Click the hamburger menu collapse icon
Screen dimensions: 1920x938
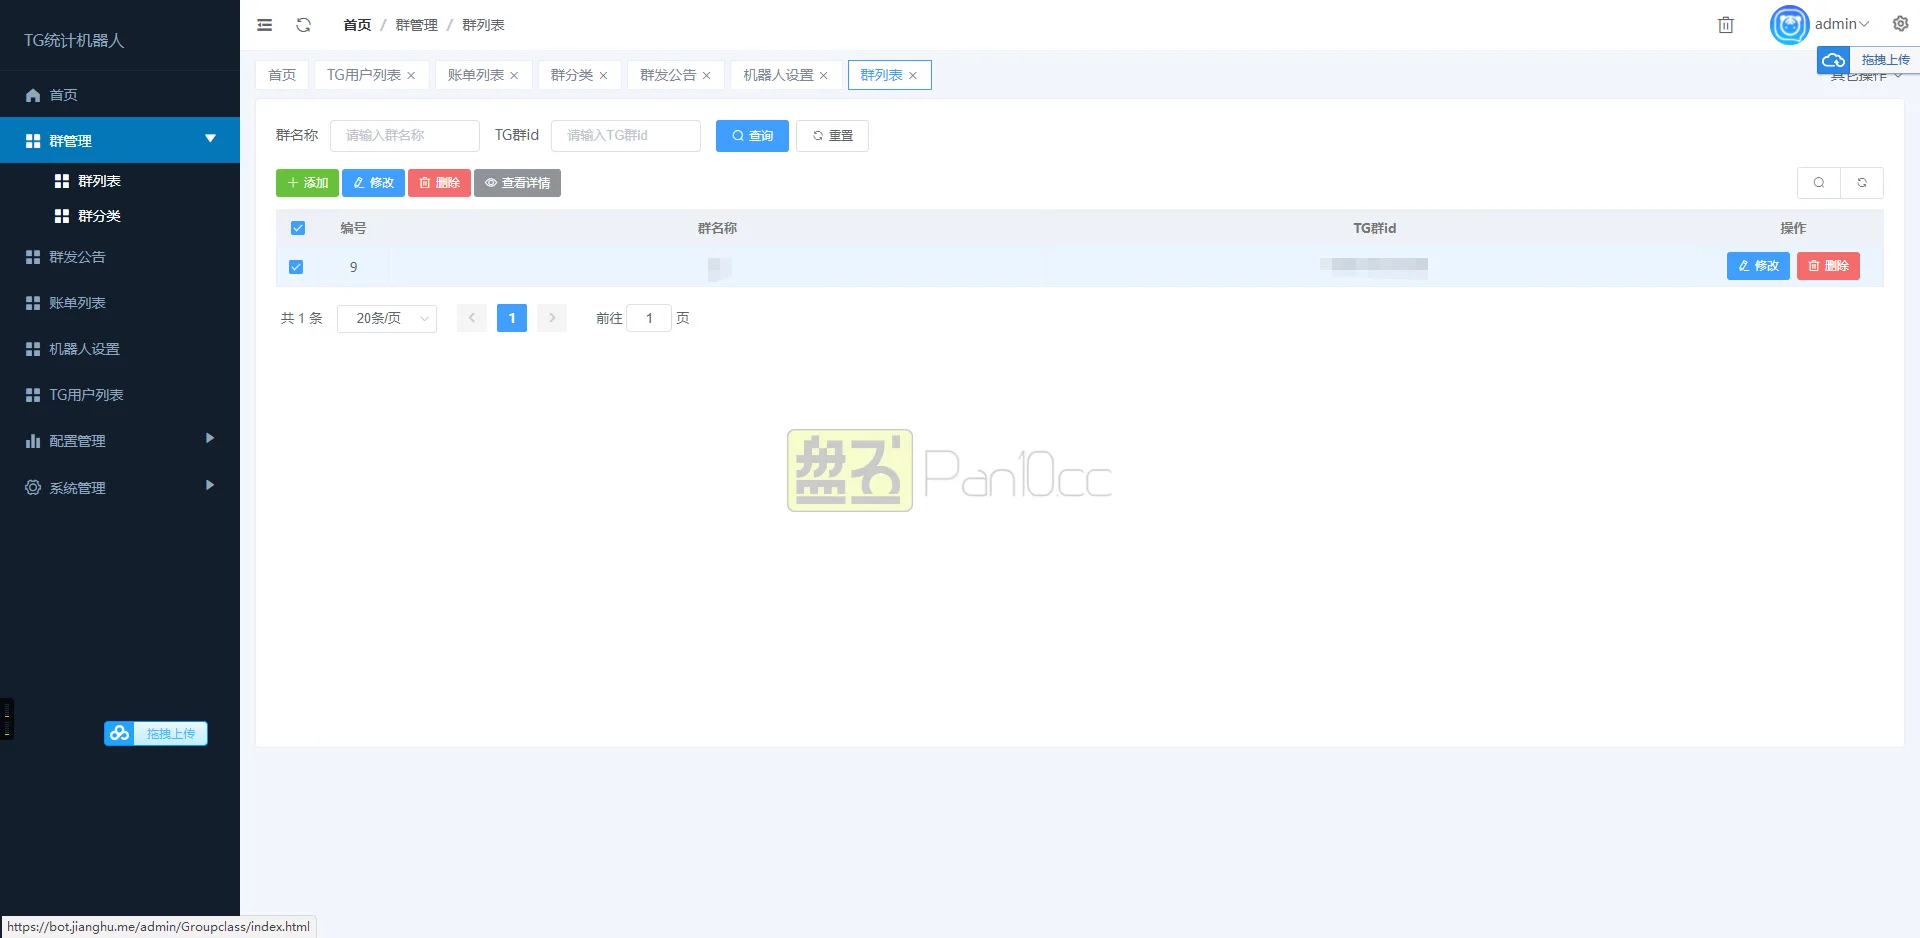[264, 25]
